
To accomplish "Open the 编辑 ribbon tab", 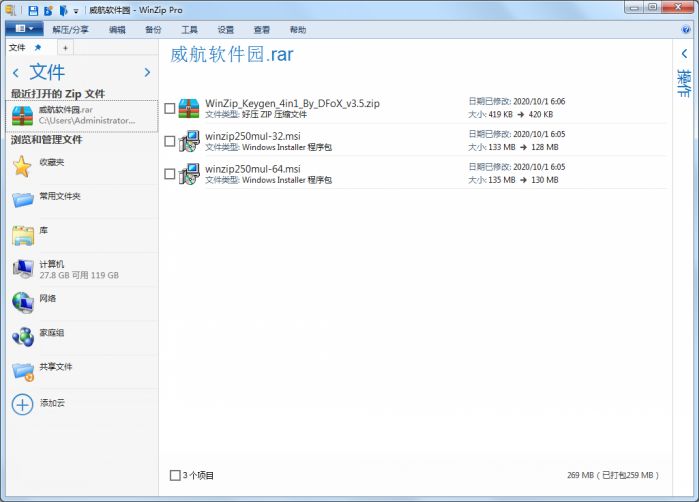I will pyautogui.click(x=117, y=29).
